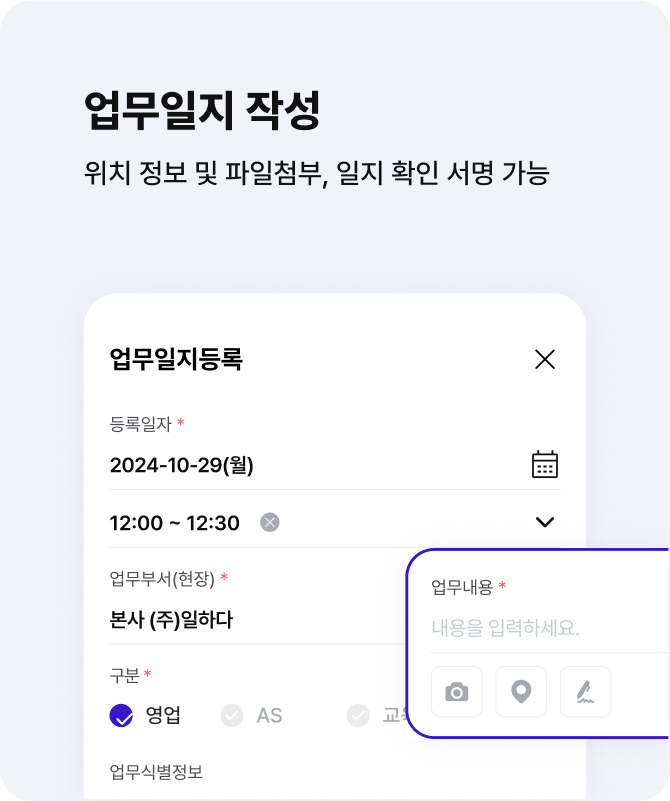This screenshot has height=801, width=670.
Task: Click the 등록일자 field label
Action: tap(140, 424)
